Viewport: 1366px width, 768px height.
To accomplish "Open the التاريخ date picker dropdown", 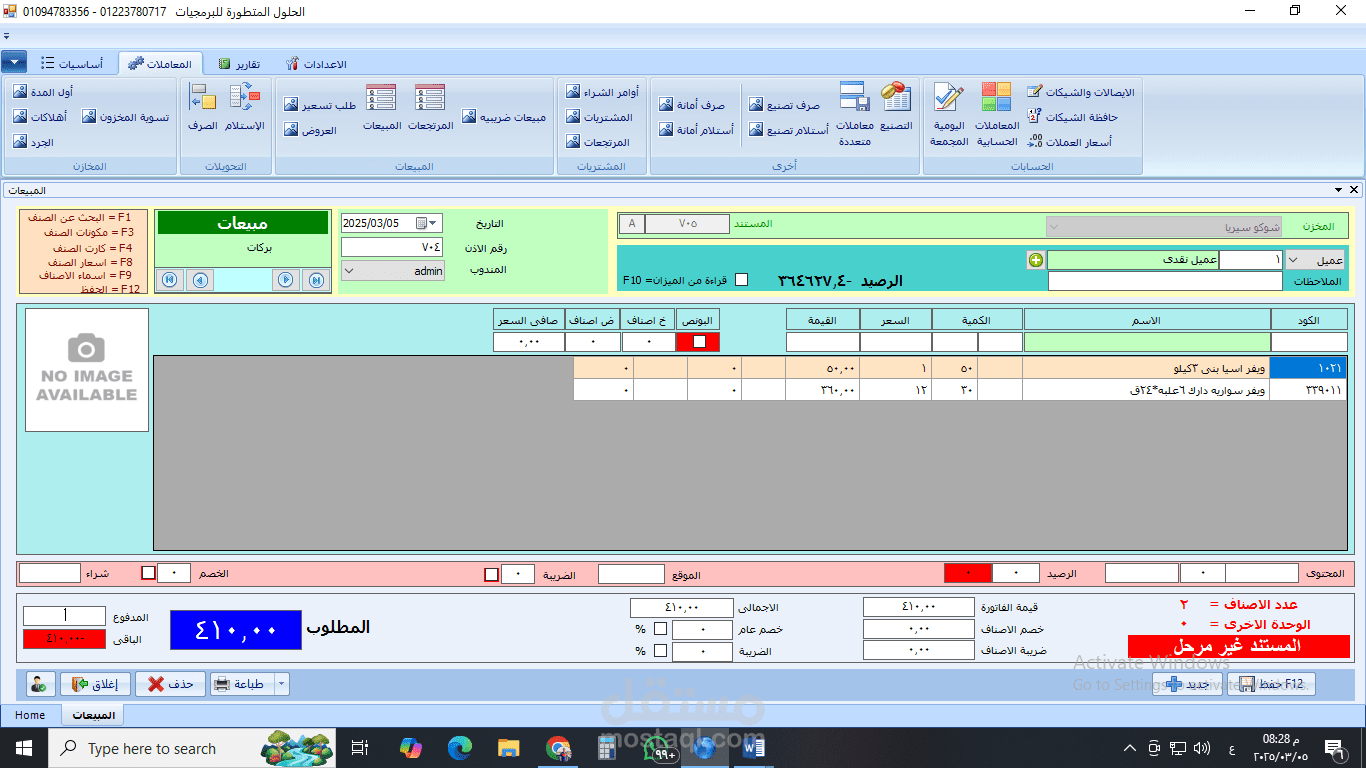I will tap(434, 223).
